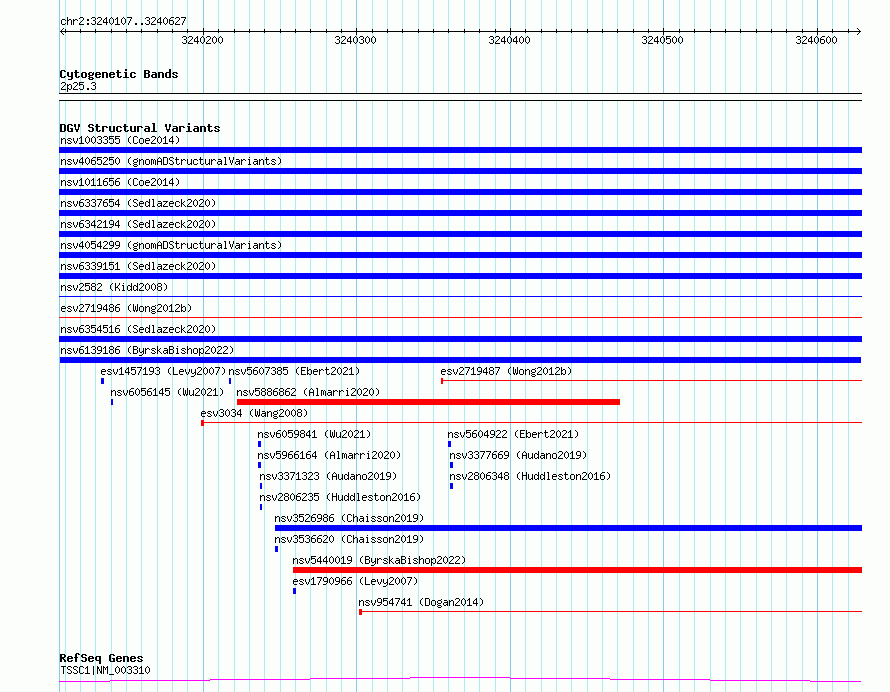The width and height of the screenshot is (890, 692).
Task: Click the nsv1003355 (Coe2014) variant bar
Action: (460, 150)
